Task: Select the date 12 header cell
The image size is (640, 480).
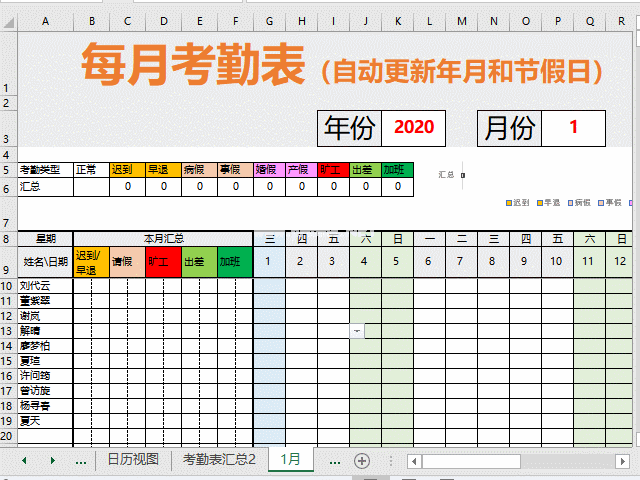Action: click(x=620, y=262)
